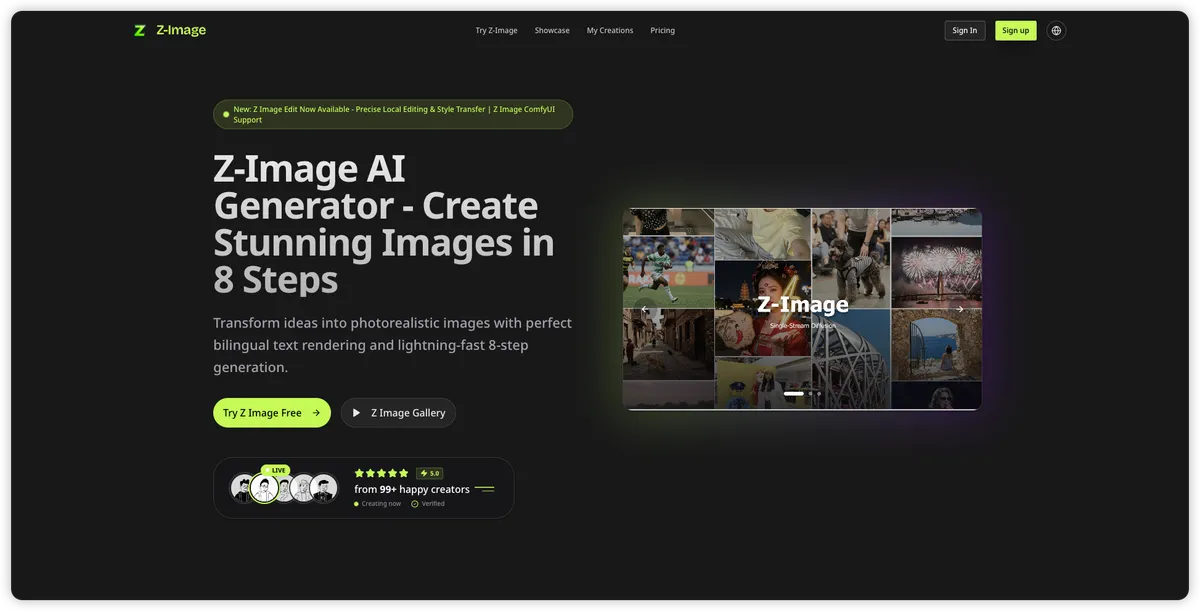This screenshot has width=1200, height=611.
Task: Click the lightning bolt 5.0 rating badge
Action: (430, 473)
